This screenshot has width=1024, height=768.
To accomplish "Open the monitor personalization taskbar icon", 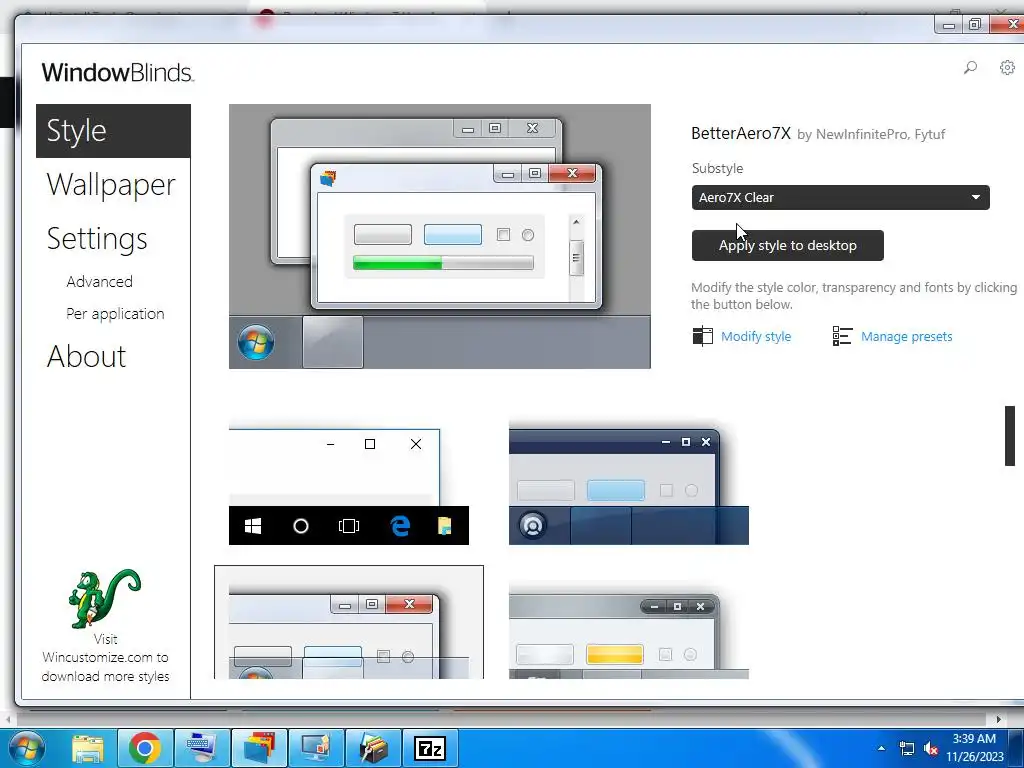I will tap(316, 748).
